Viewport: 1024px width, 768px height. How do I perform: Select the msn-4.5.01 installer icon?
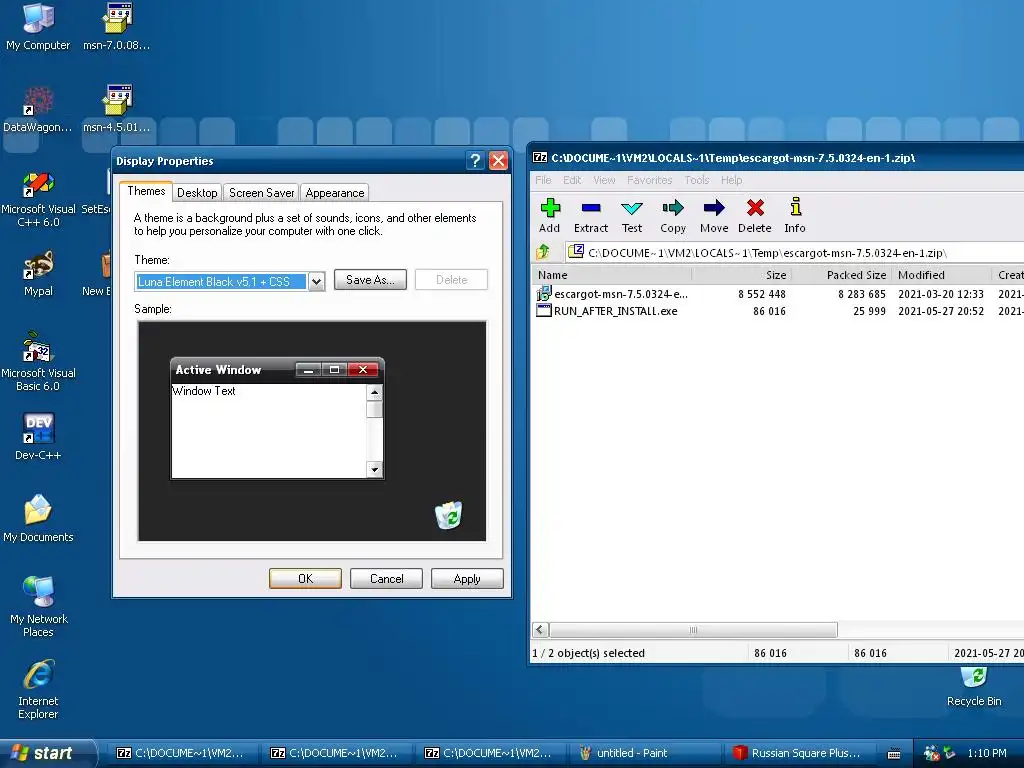(x=117, y=108)
